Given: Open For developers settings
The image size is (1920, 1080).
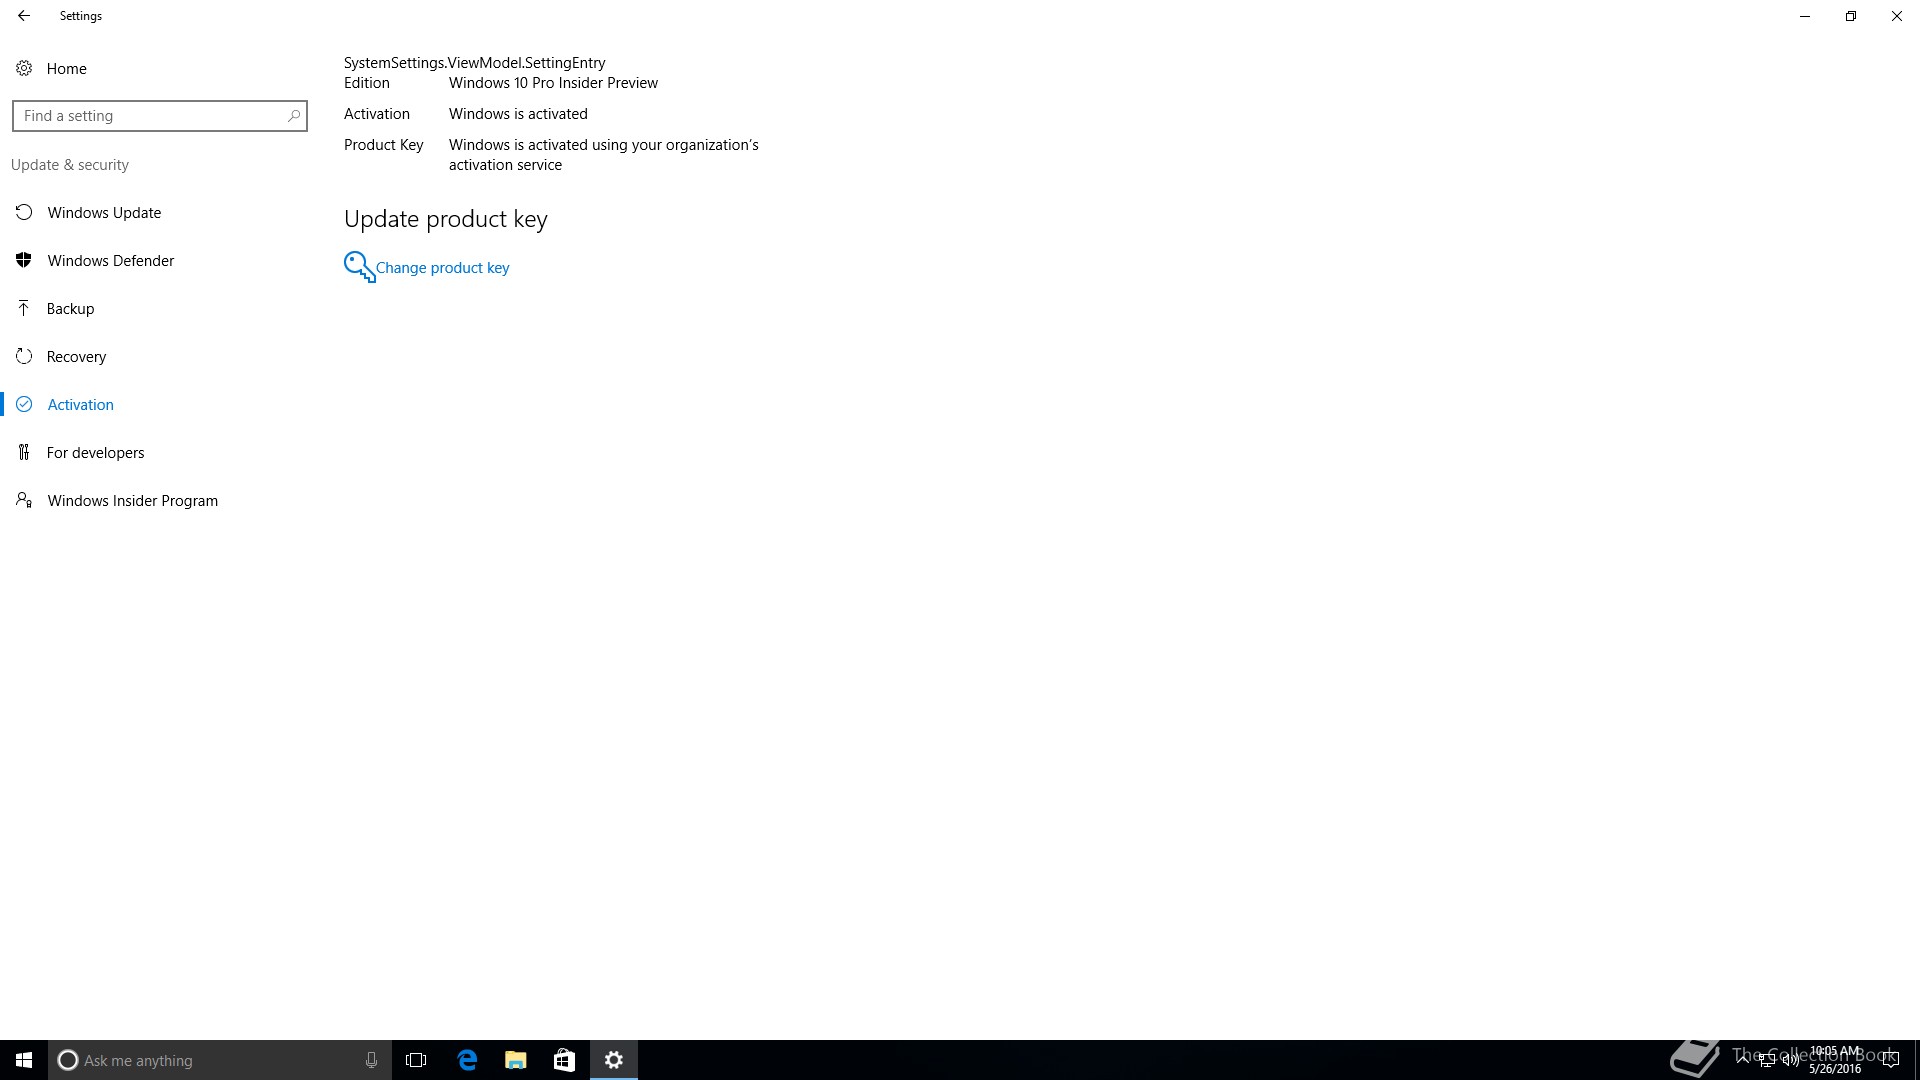Looking at the screenshot, I should coord(95,453).
